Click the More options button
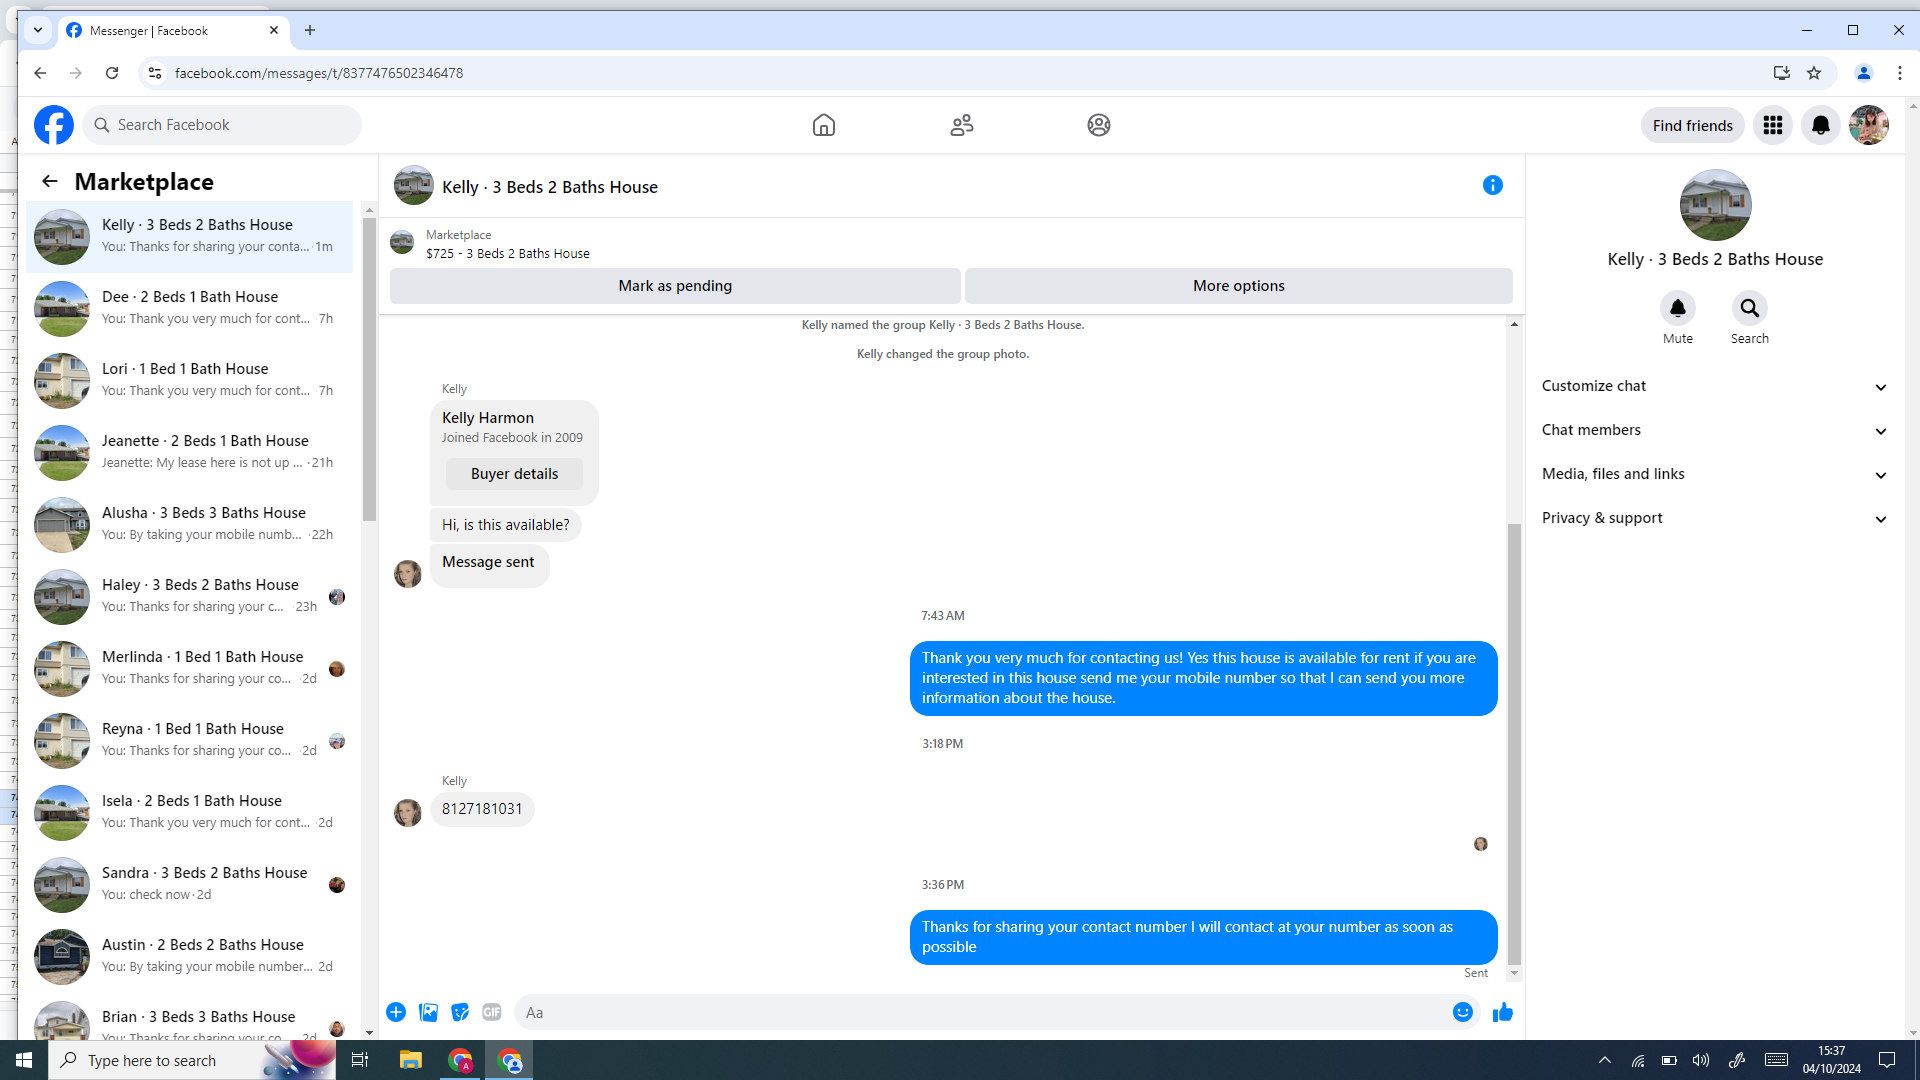 click(x=1238, y=286)
